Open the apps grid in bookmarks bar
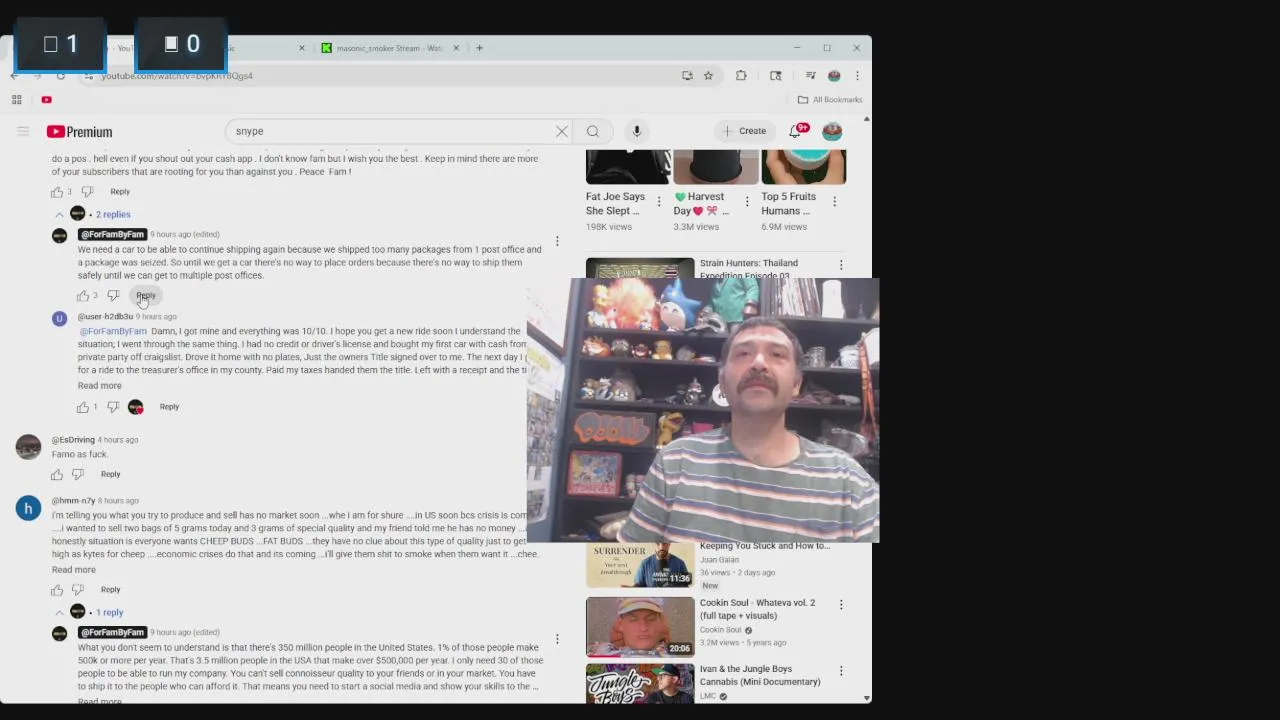This screenshot has height=720, width=1280. point(16,99)
